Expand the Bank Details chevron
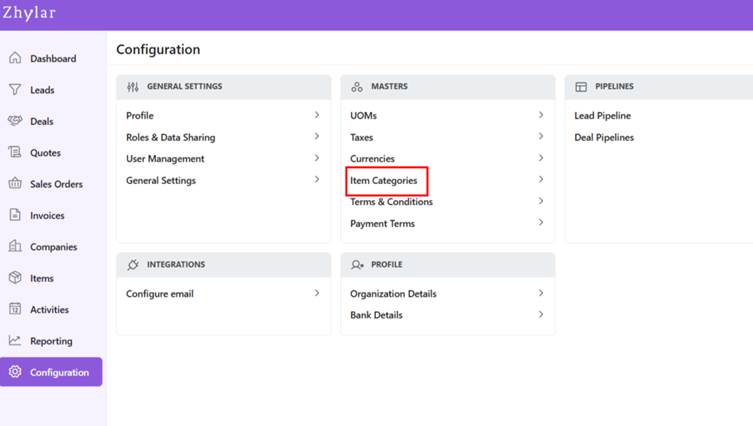Image resolution: width=753 pixels, height=426 pixels. (541, 315)
